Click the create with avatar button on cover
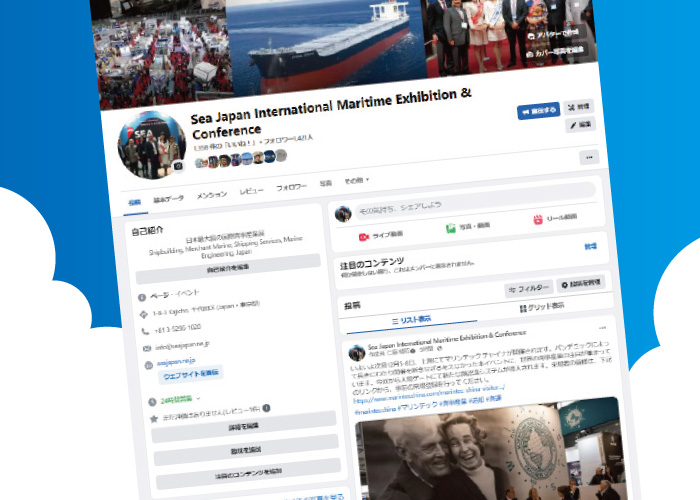700x500 pixels. (x=553, y=33)
